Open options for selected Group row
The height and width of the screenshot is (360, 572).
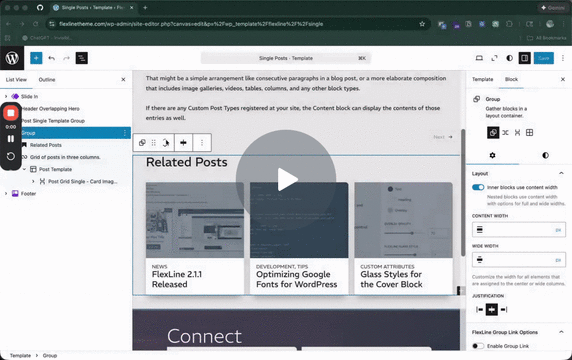(x=125, y=133)
